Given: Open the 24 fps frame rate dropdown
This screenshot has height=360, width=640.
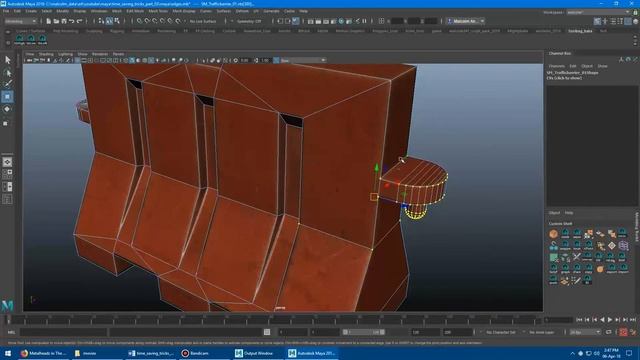Looking at the screenshot, I should pos(585,332).
